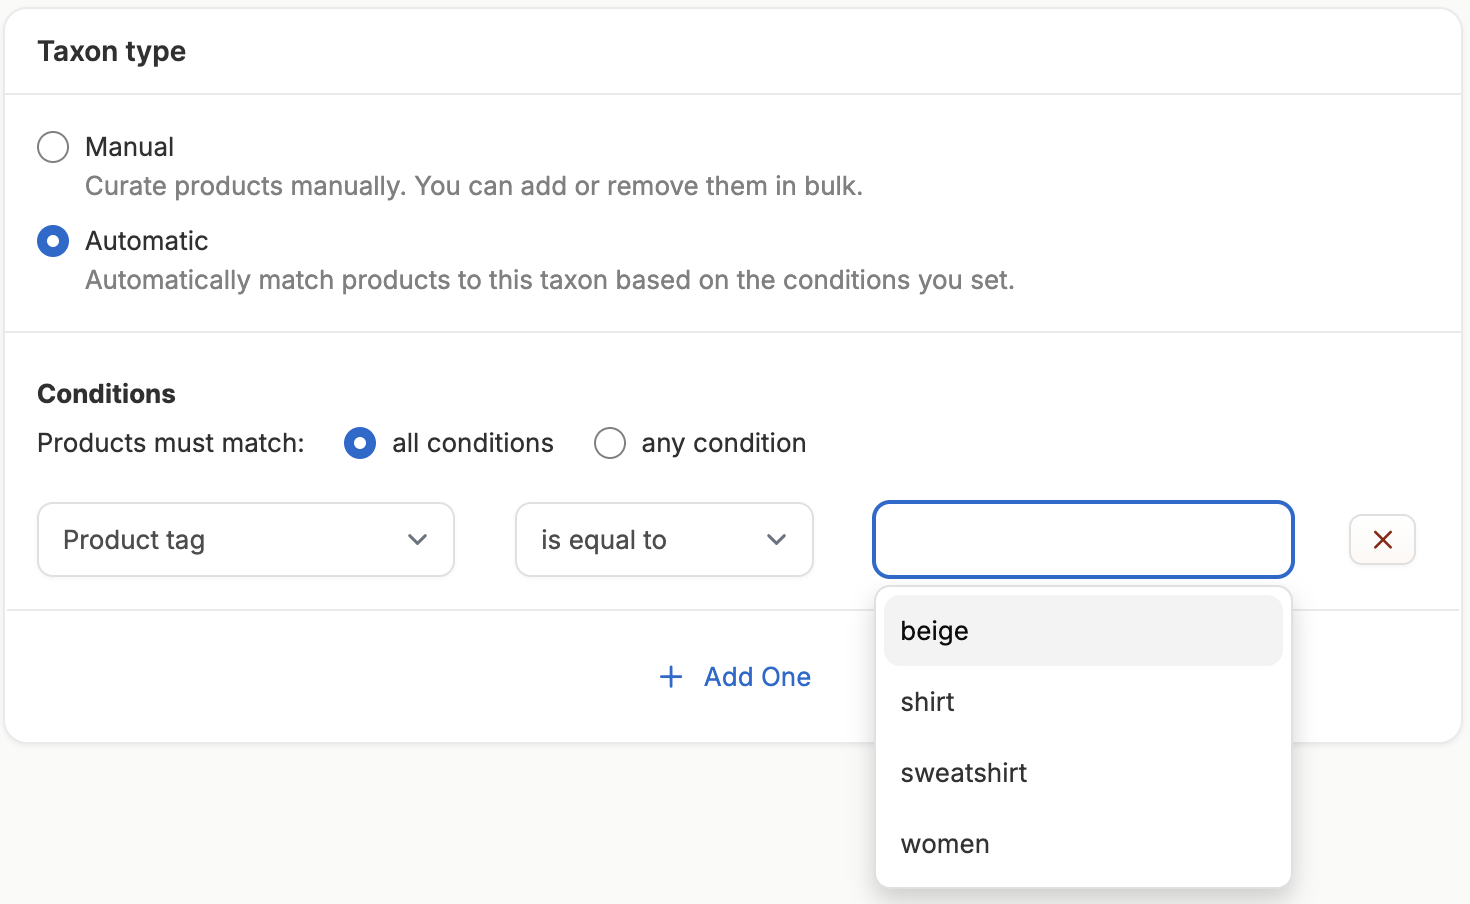Click the 'Automatic' option label text
The width and height of the screenshot is (1470, 904).
(x=147, y=241)
